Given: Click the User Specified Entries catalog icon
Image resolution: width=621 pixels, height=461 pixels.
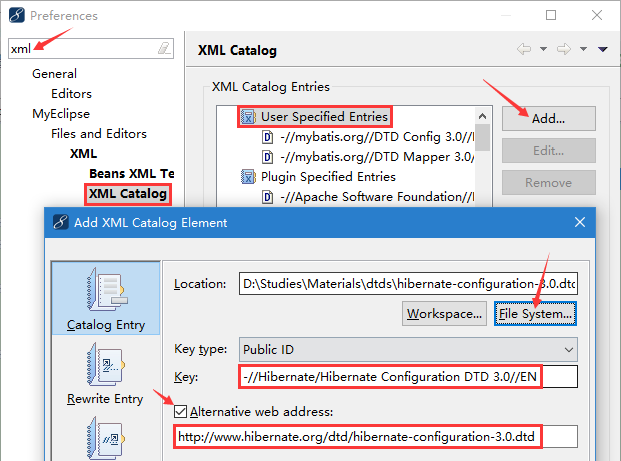Looking at the screenshot, I should 248,117.
